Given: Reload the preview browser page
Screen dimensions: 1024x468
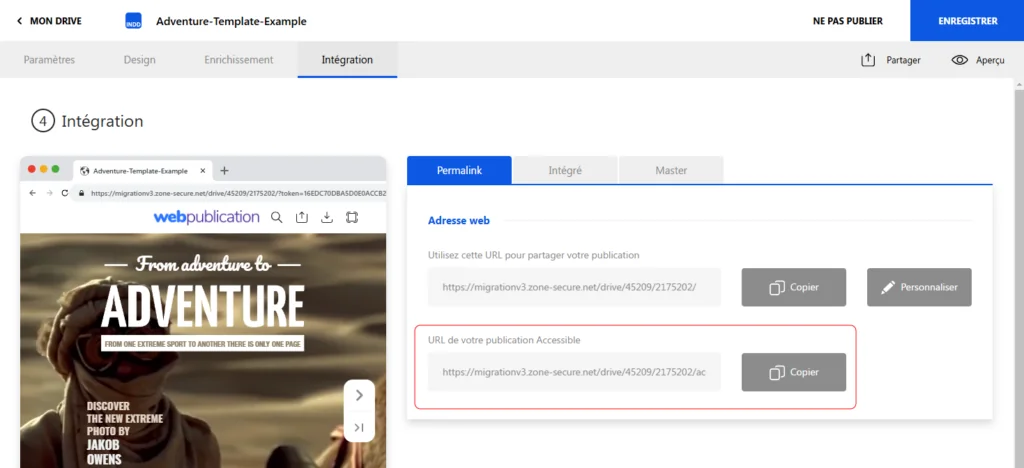Looking at the screenshot, I should pyautogui.click(x=65, y=193).
